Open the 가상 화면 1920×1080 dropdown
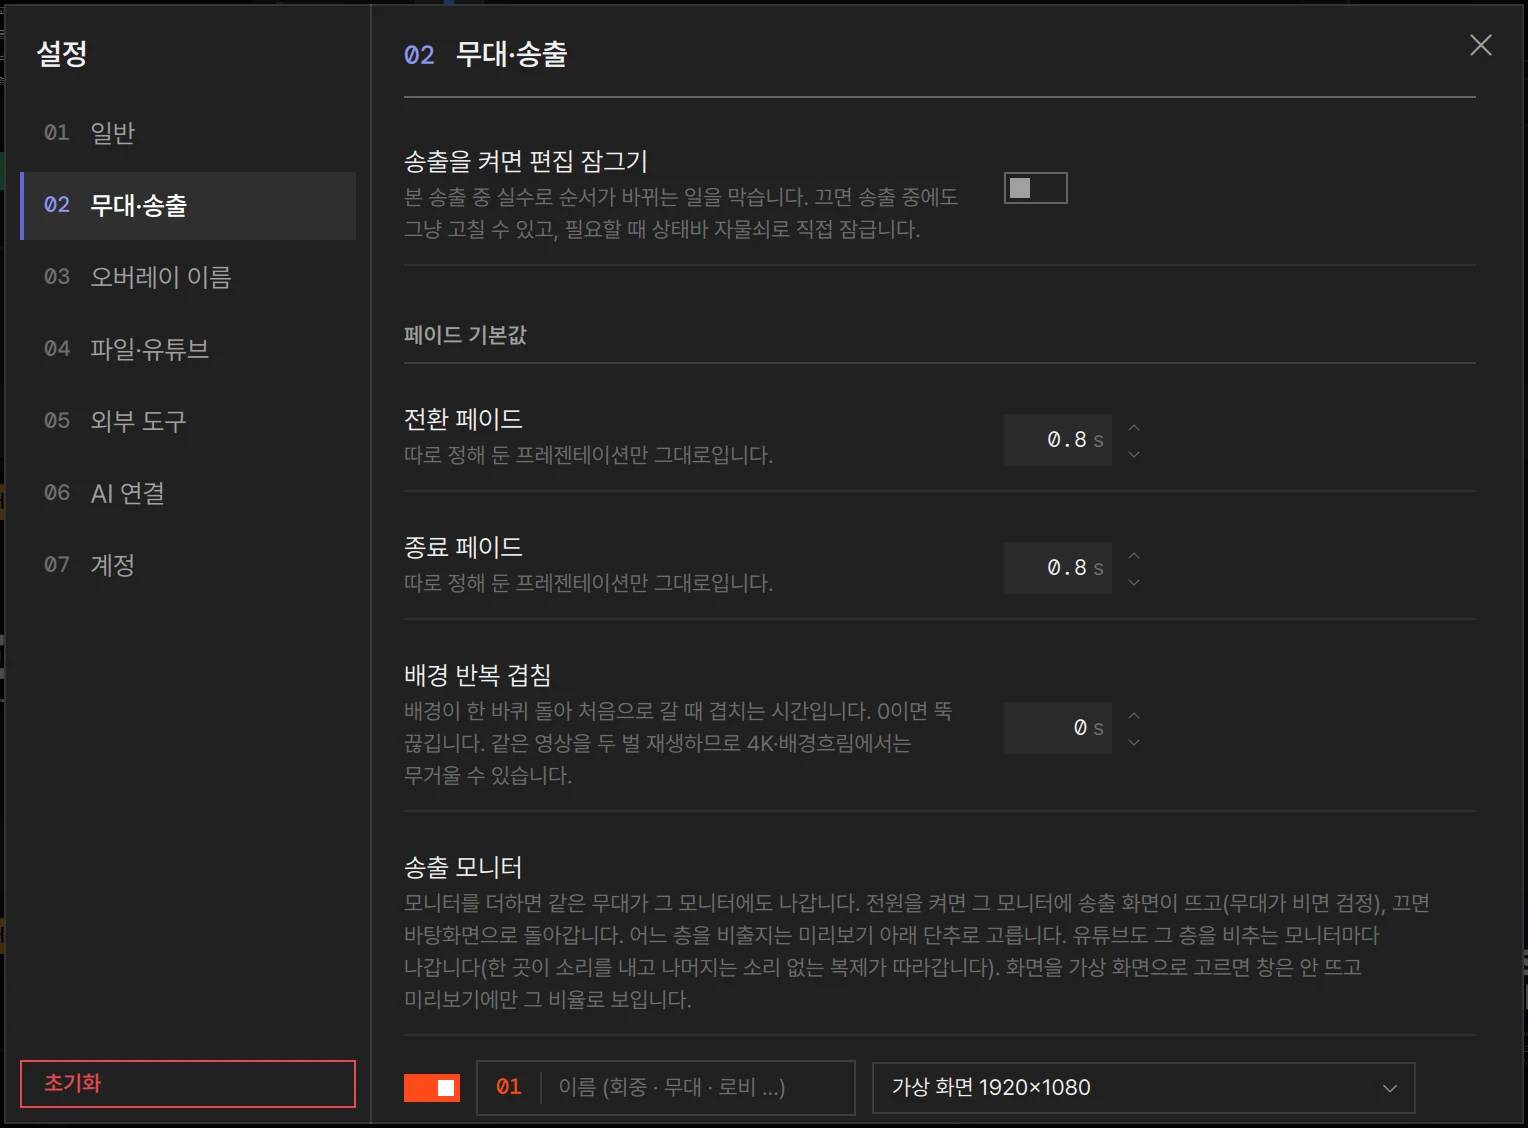This screenshot has height=1128, width=1528. (x=1144, y=1088)
